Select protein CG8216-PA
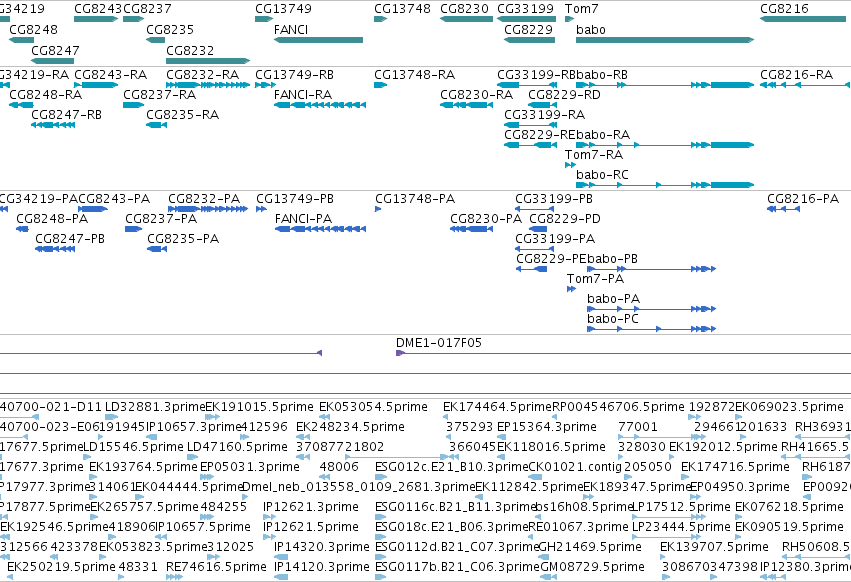The height and width of the screenshot is (582, 851). pyautogui.click(x=803, y=199)
